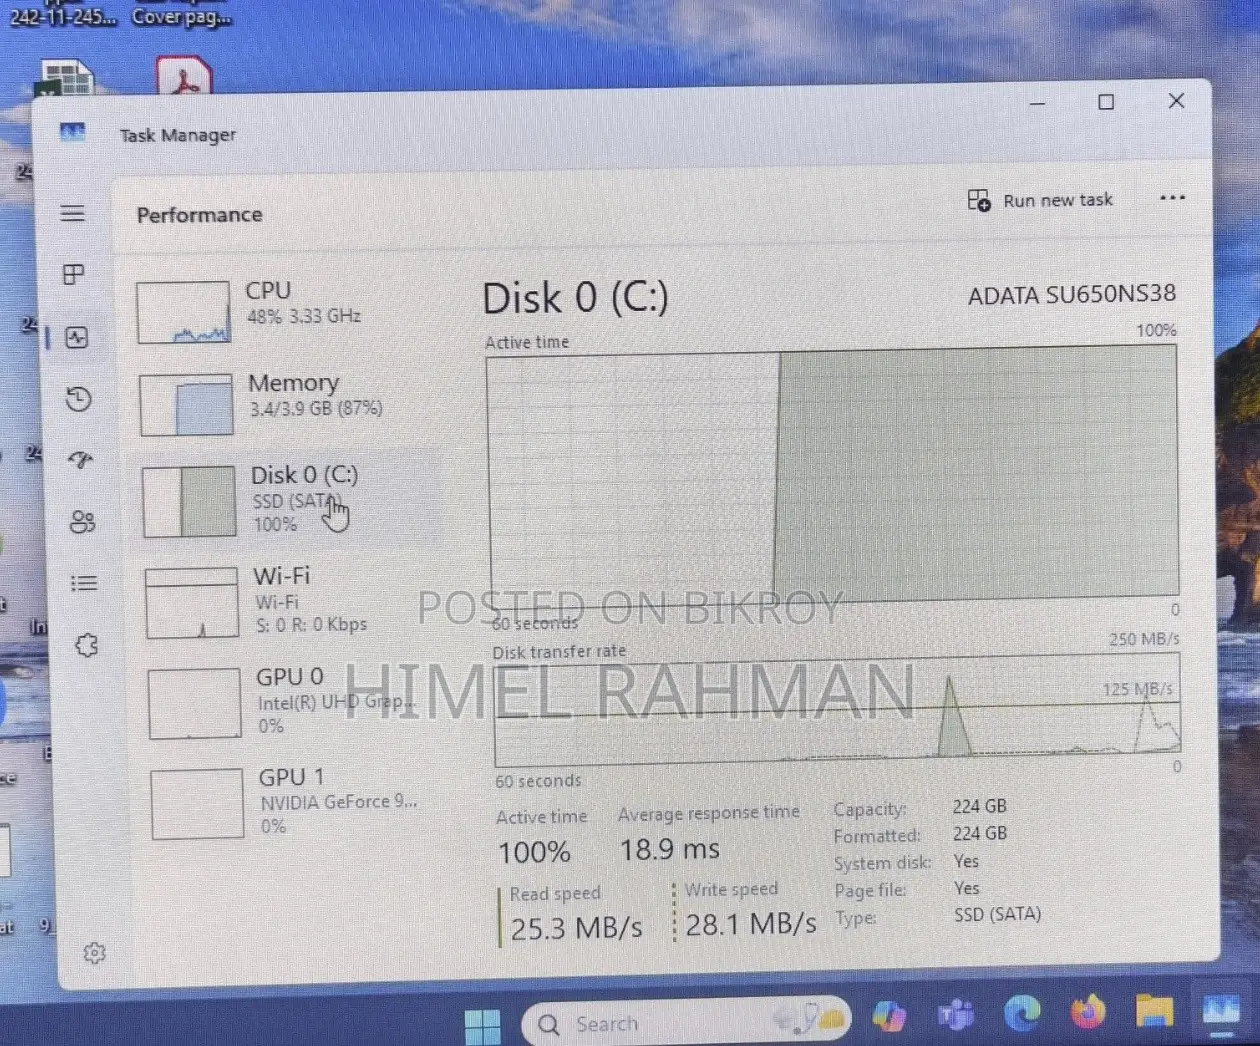Open Windows Start menu button
Viewport: 1260px width, 1046px height.
click(x=483, y=1026)
